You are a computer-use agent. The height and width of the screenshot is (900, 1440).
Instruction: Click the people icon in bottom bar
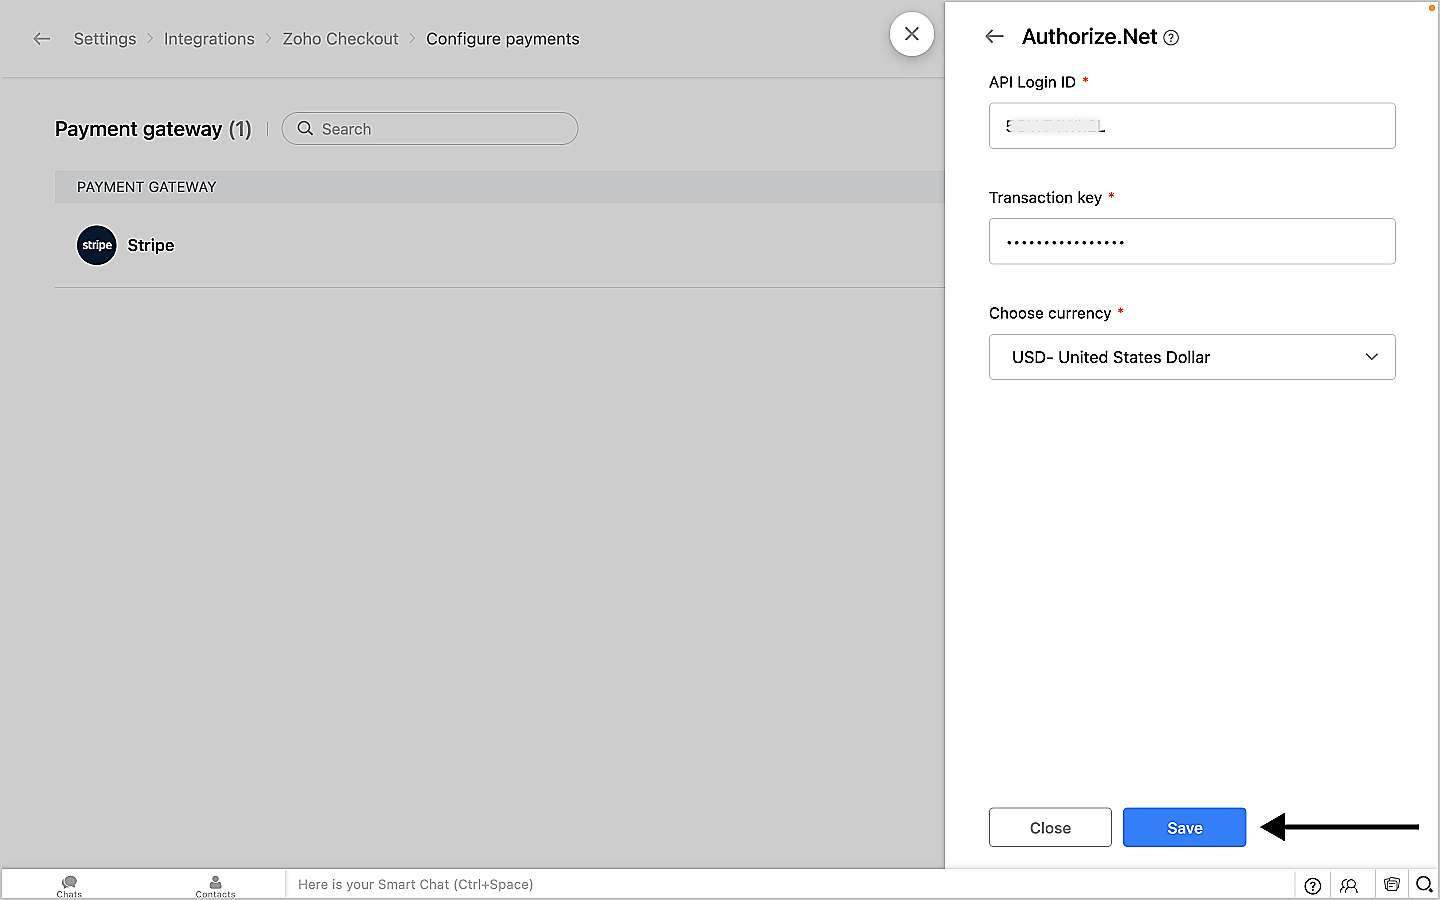(x=1349, y=885)
